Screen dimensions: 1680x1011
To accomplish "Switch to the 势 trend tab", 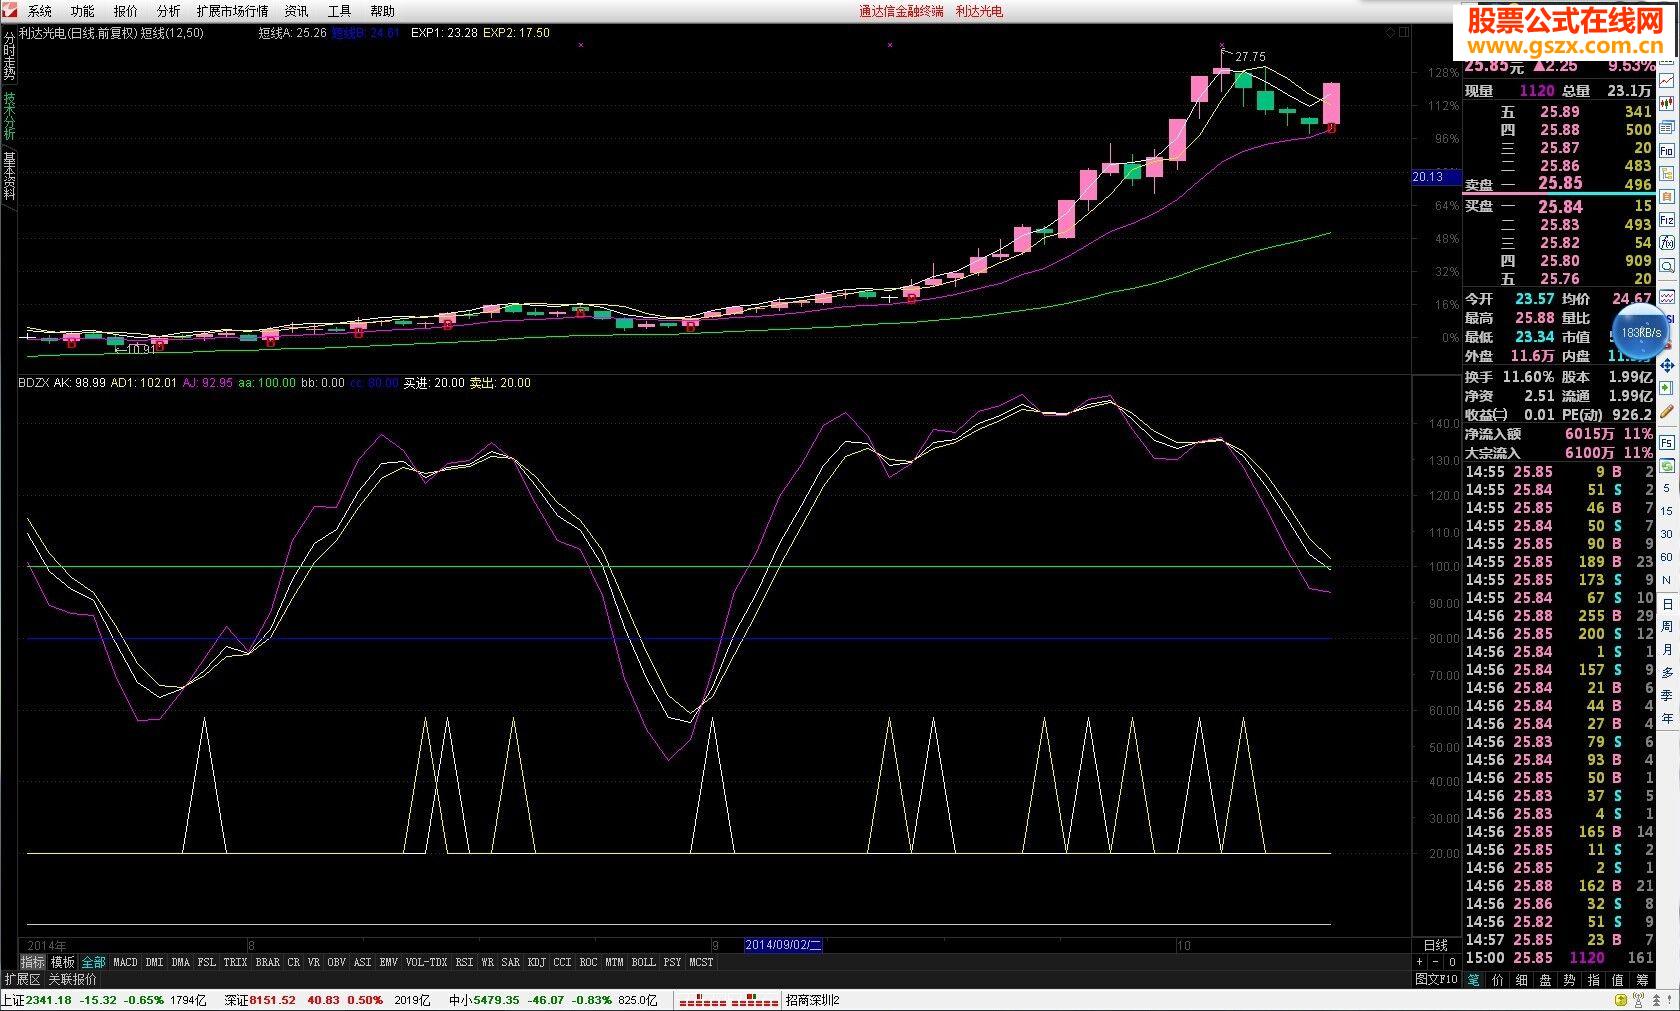I will tap(1569, 980).
